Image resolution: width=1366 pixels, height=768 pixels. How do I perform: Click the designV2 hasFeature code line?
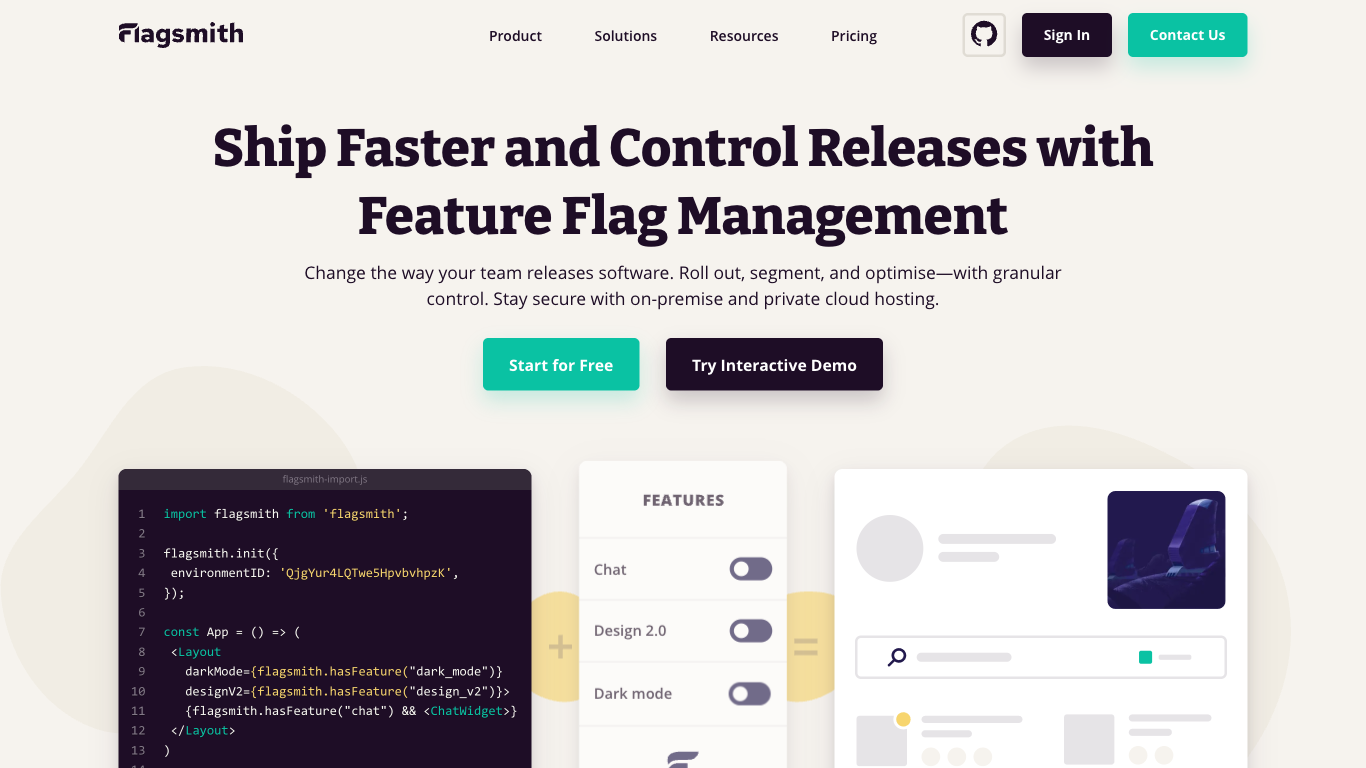coord(347,691)
